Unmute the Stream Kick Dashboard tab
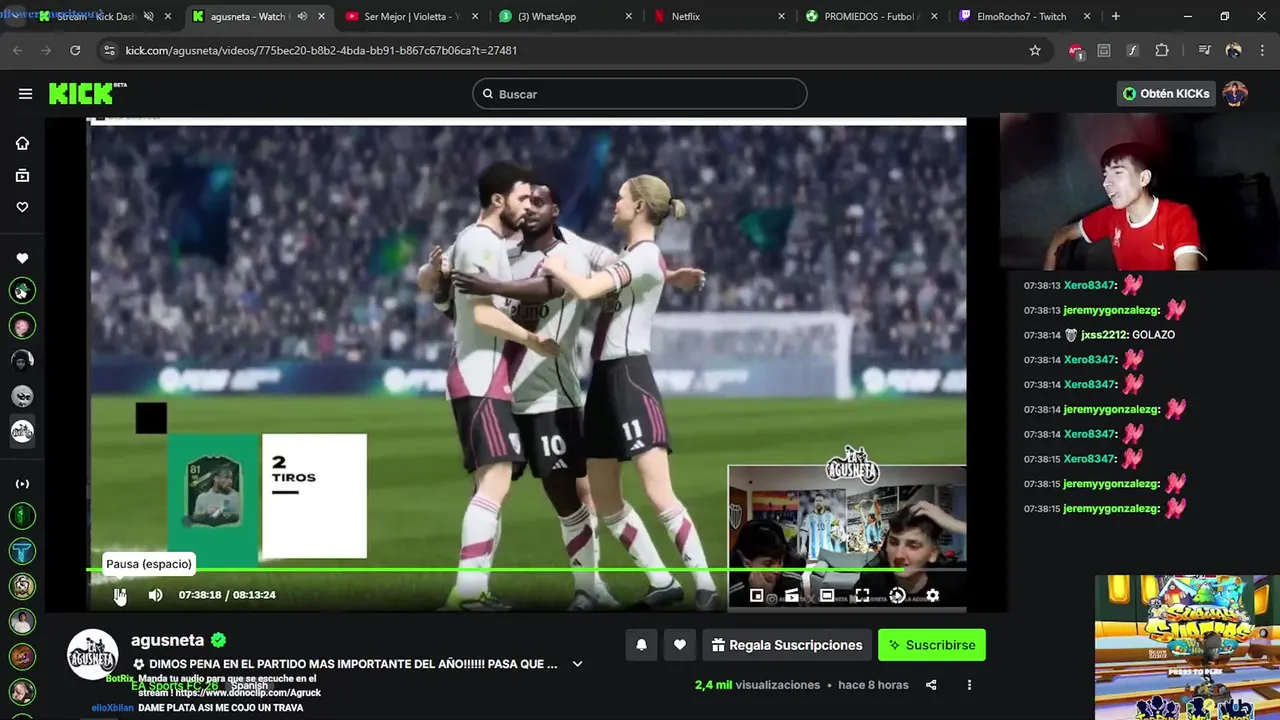 (x=149, y=17)
